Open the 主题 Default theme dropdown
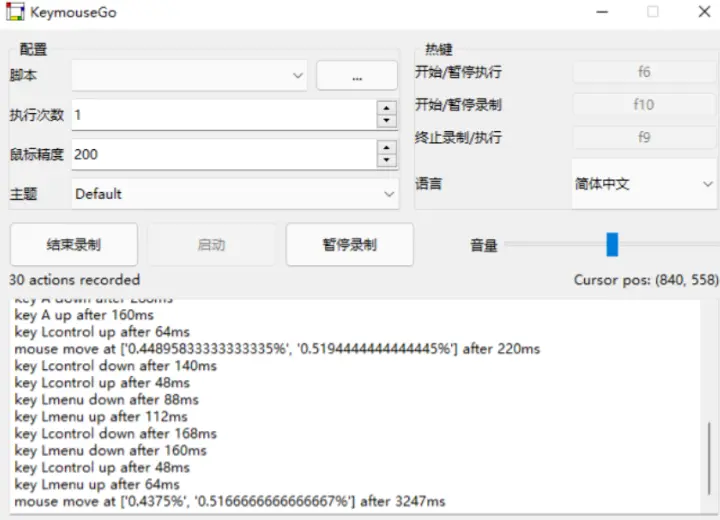This screenshot has width=720, height=520. pos(235,194)
